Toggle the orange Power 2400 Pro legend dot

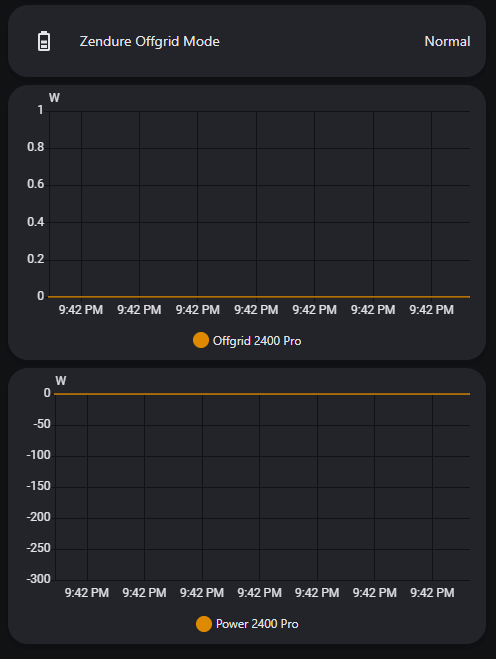(x=204, y=624)
